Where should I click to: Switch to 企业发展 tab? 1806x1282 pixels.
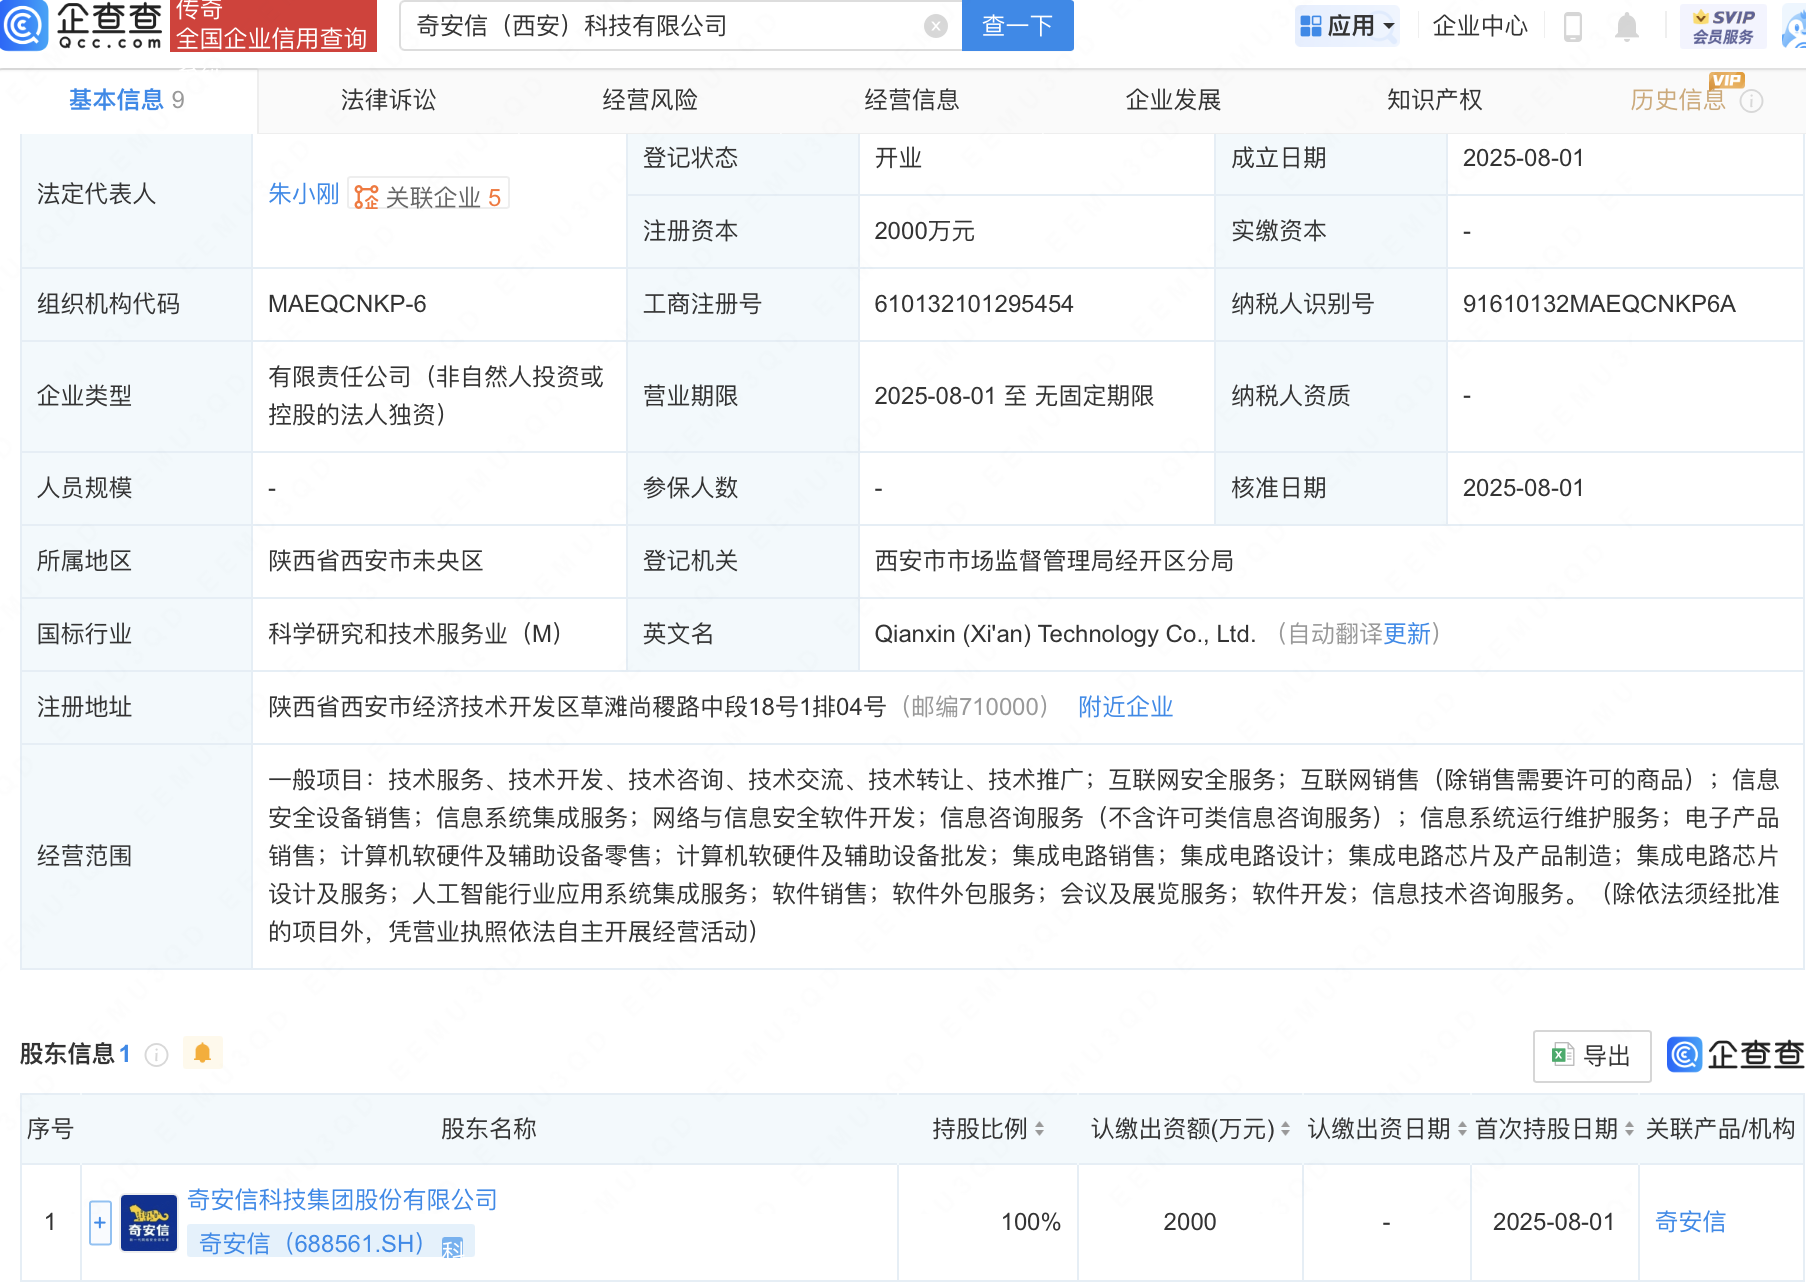pyautogui.click(x=1173, y=100)
